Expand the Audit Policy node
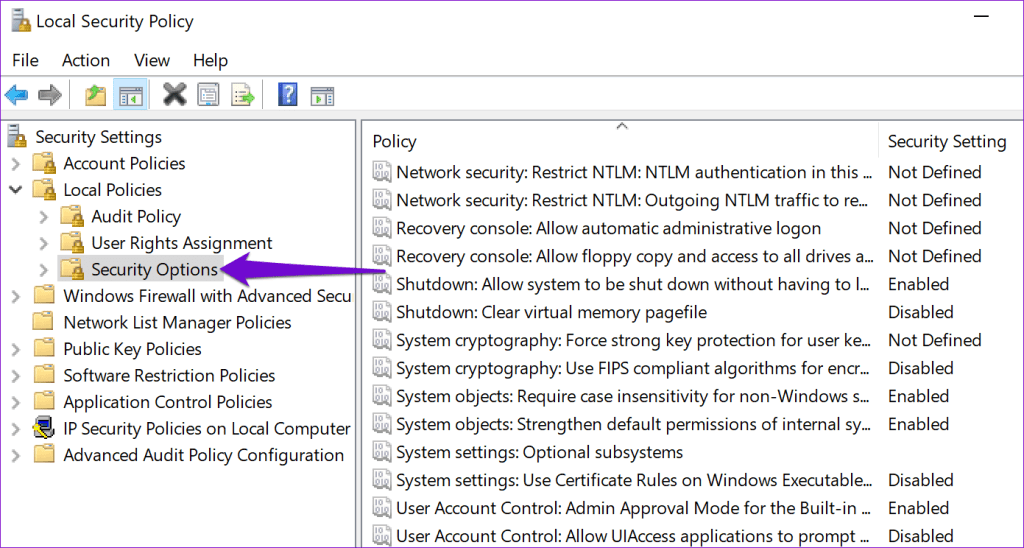The width and height of the screenshot is (1024, 548). 43,216
